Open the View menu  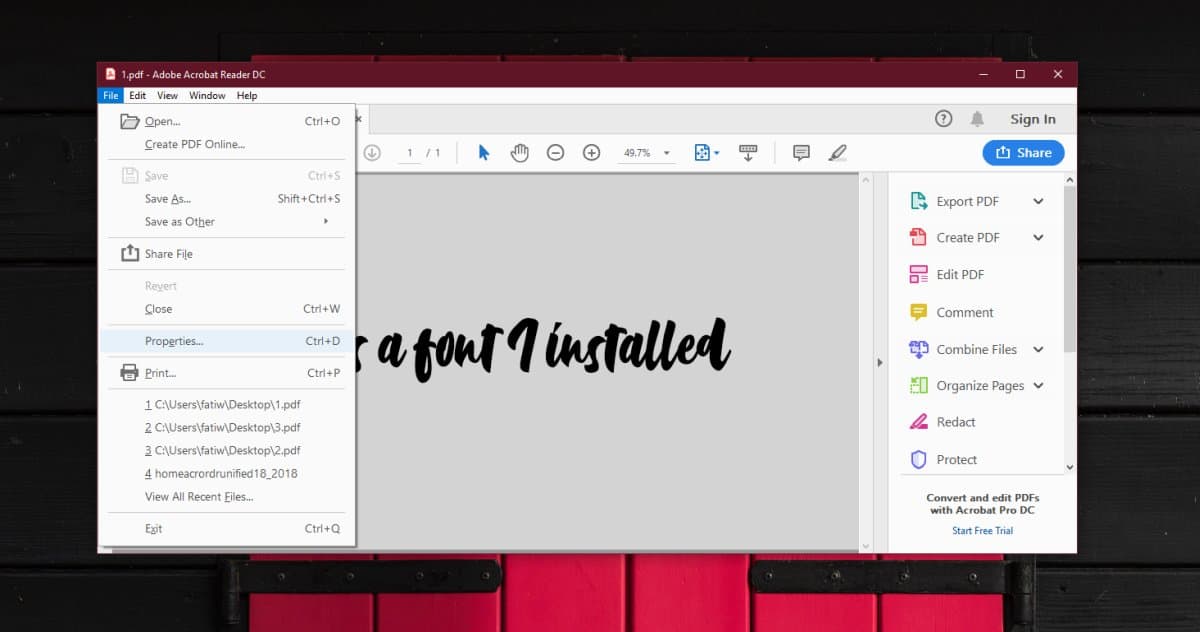pos(167,95)
